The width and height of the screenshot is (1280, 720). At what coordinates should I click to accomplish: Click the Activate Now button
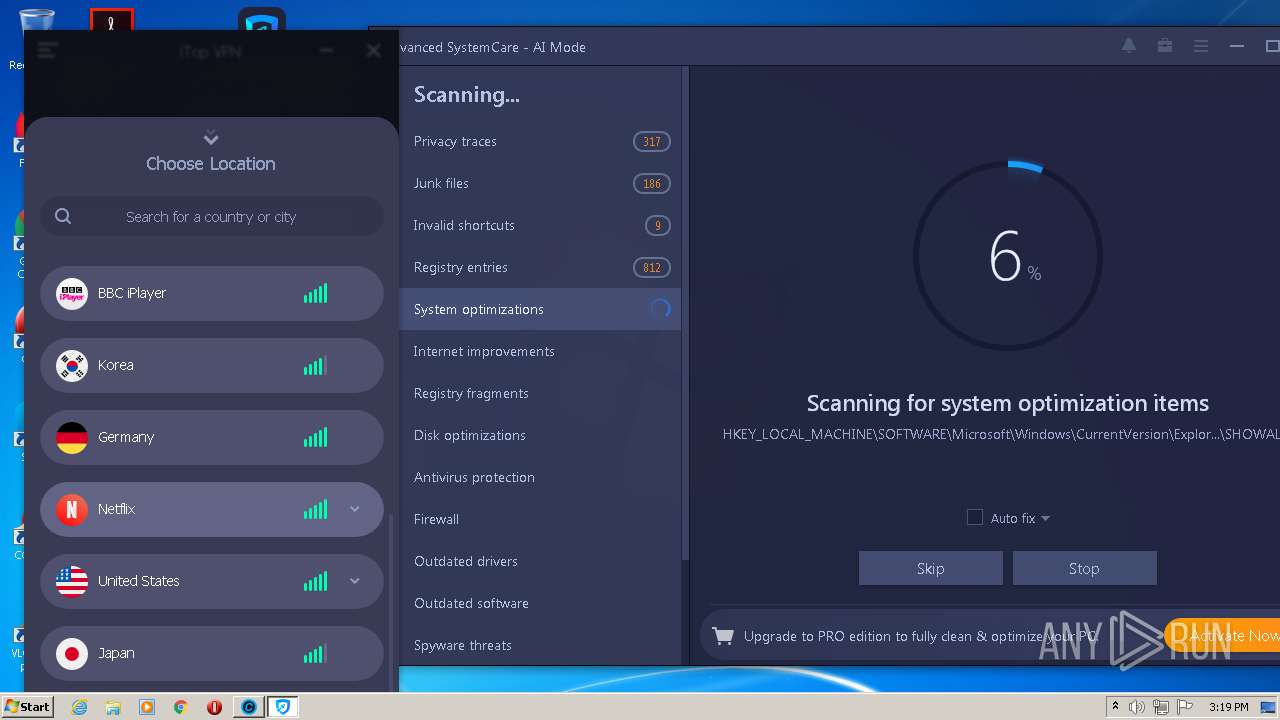point(1222,635)
